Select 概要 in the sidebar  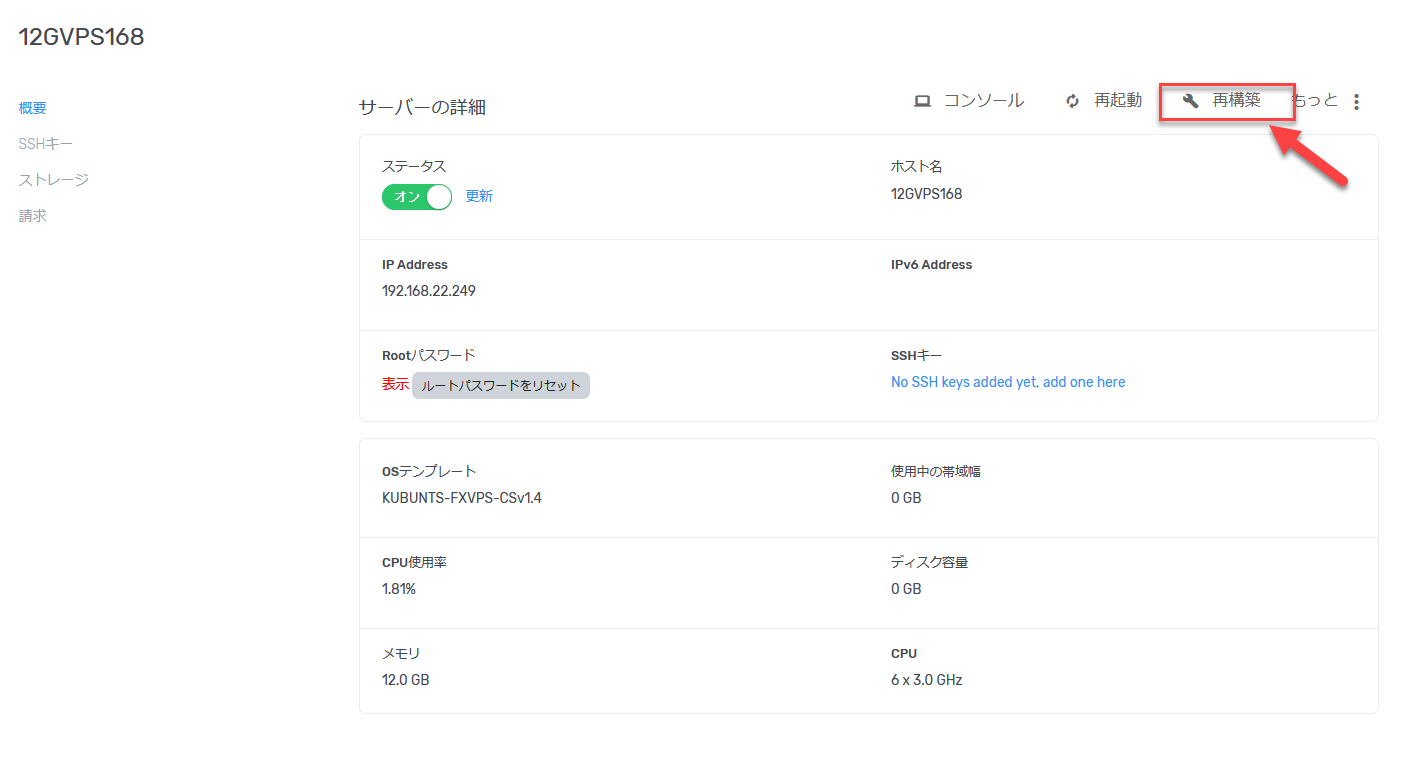[31, 107]
